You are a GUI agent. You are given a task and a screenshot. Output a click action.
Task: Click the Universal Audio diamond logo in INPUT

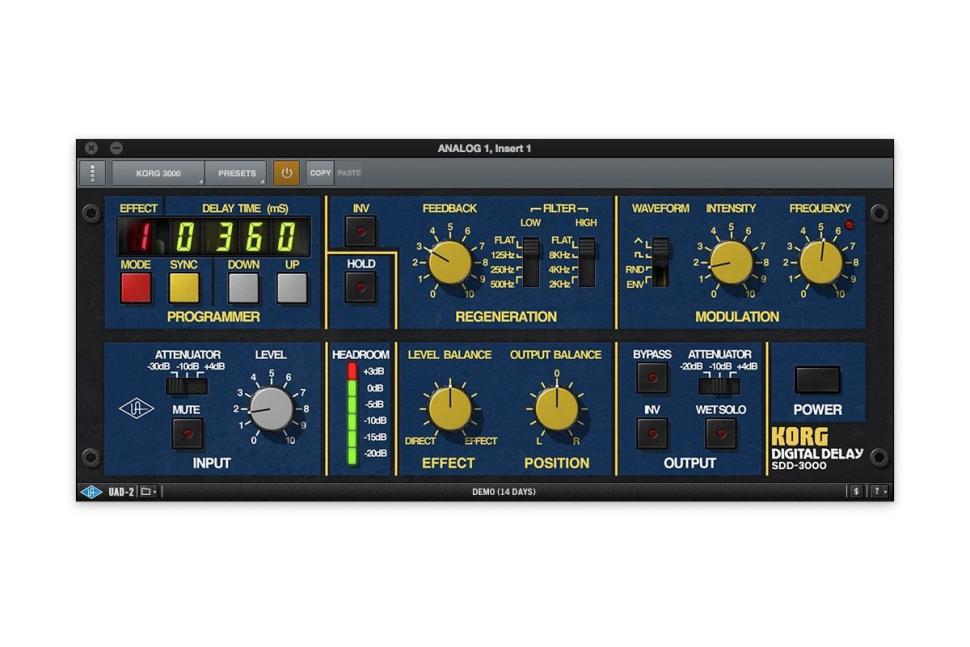[136, 408]
